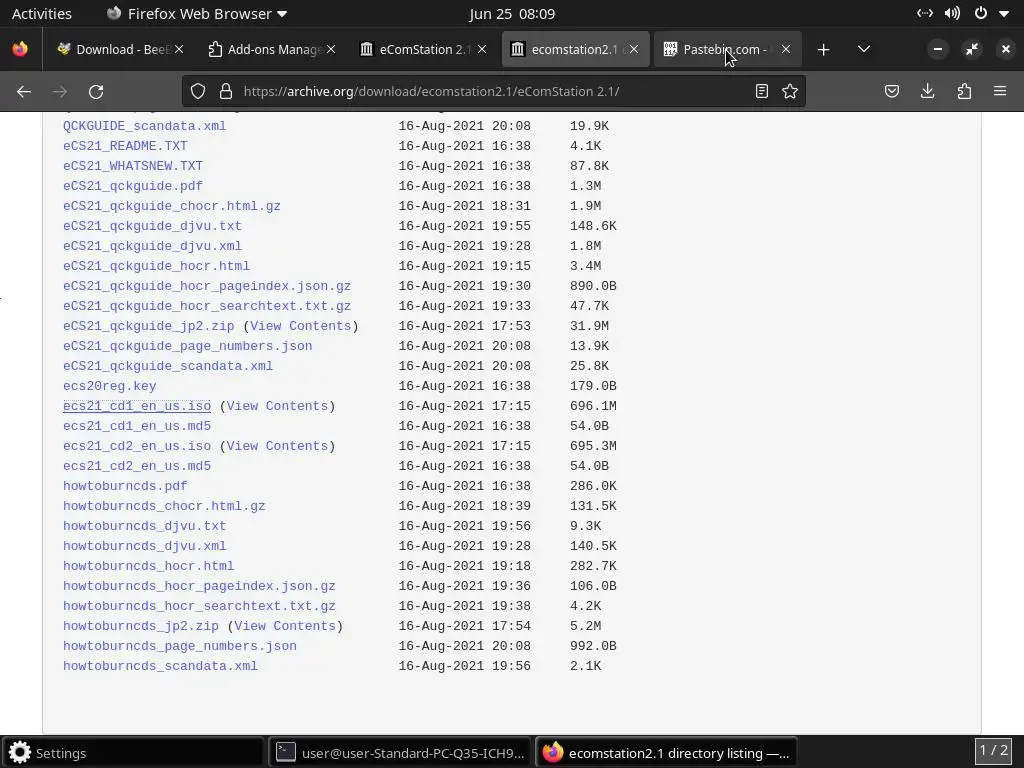
Task: Download eCS21_qckguide_jp2.zip archive
Action: pyautogui.click(x=149, y=326)
